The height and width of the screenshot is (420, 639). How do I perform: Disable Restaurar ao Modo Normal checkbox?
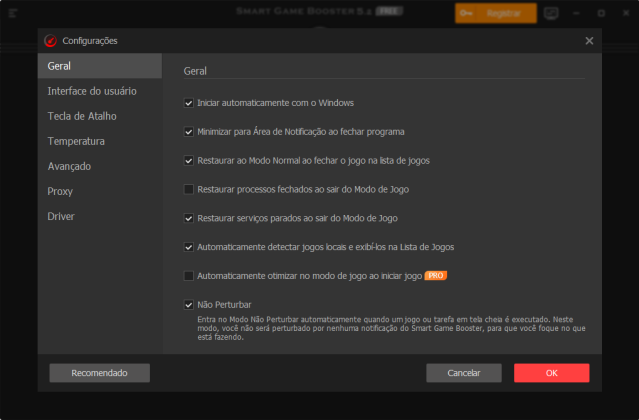[188, 161]
